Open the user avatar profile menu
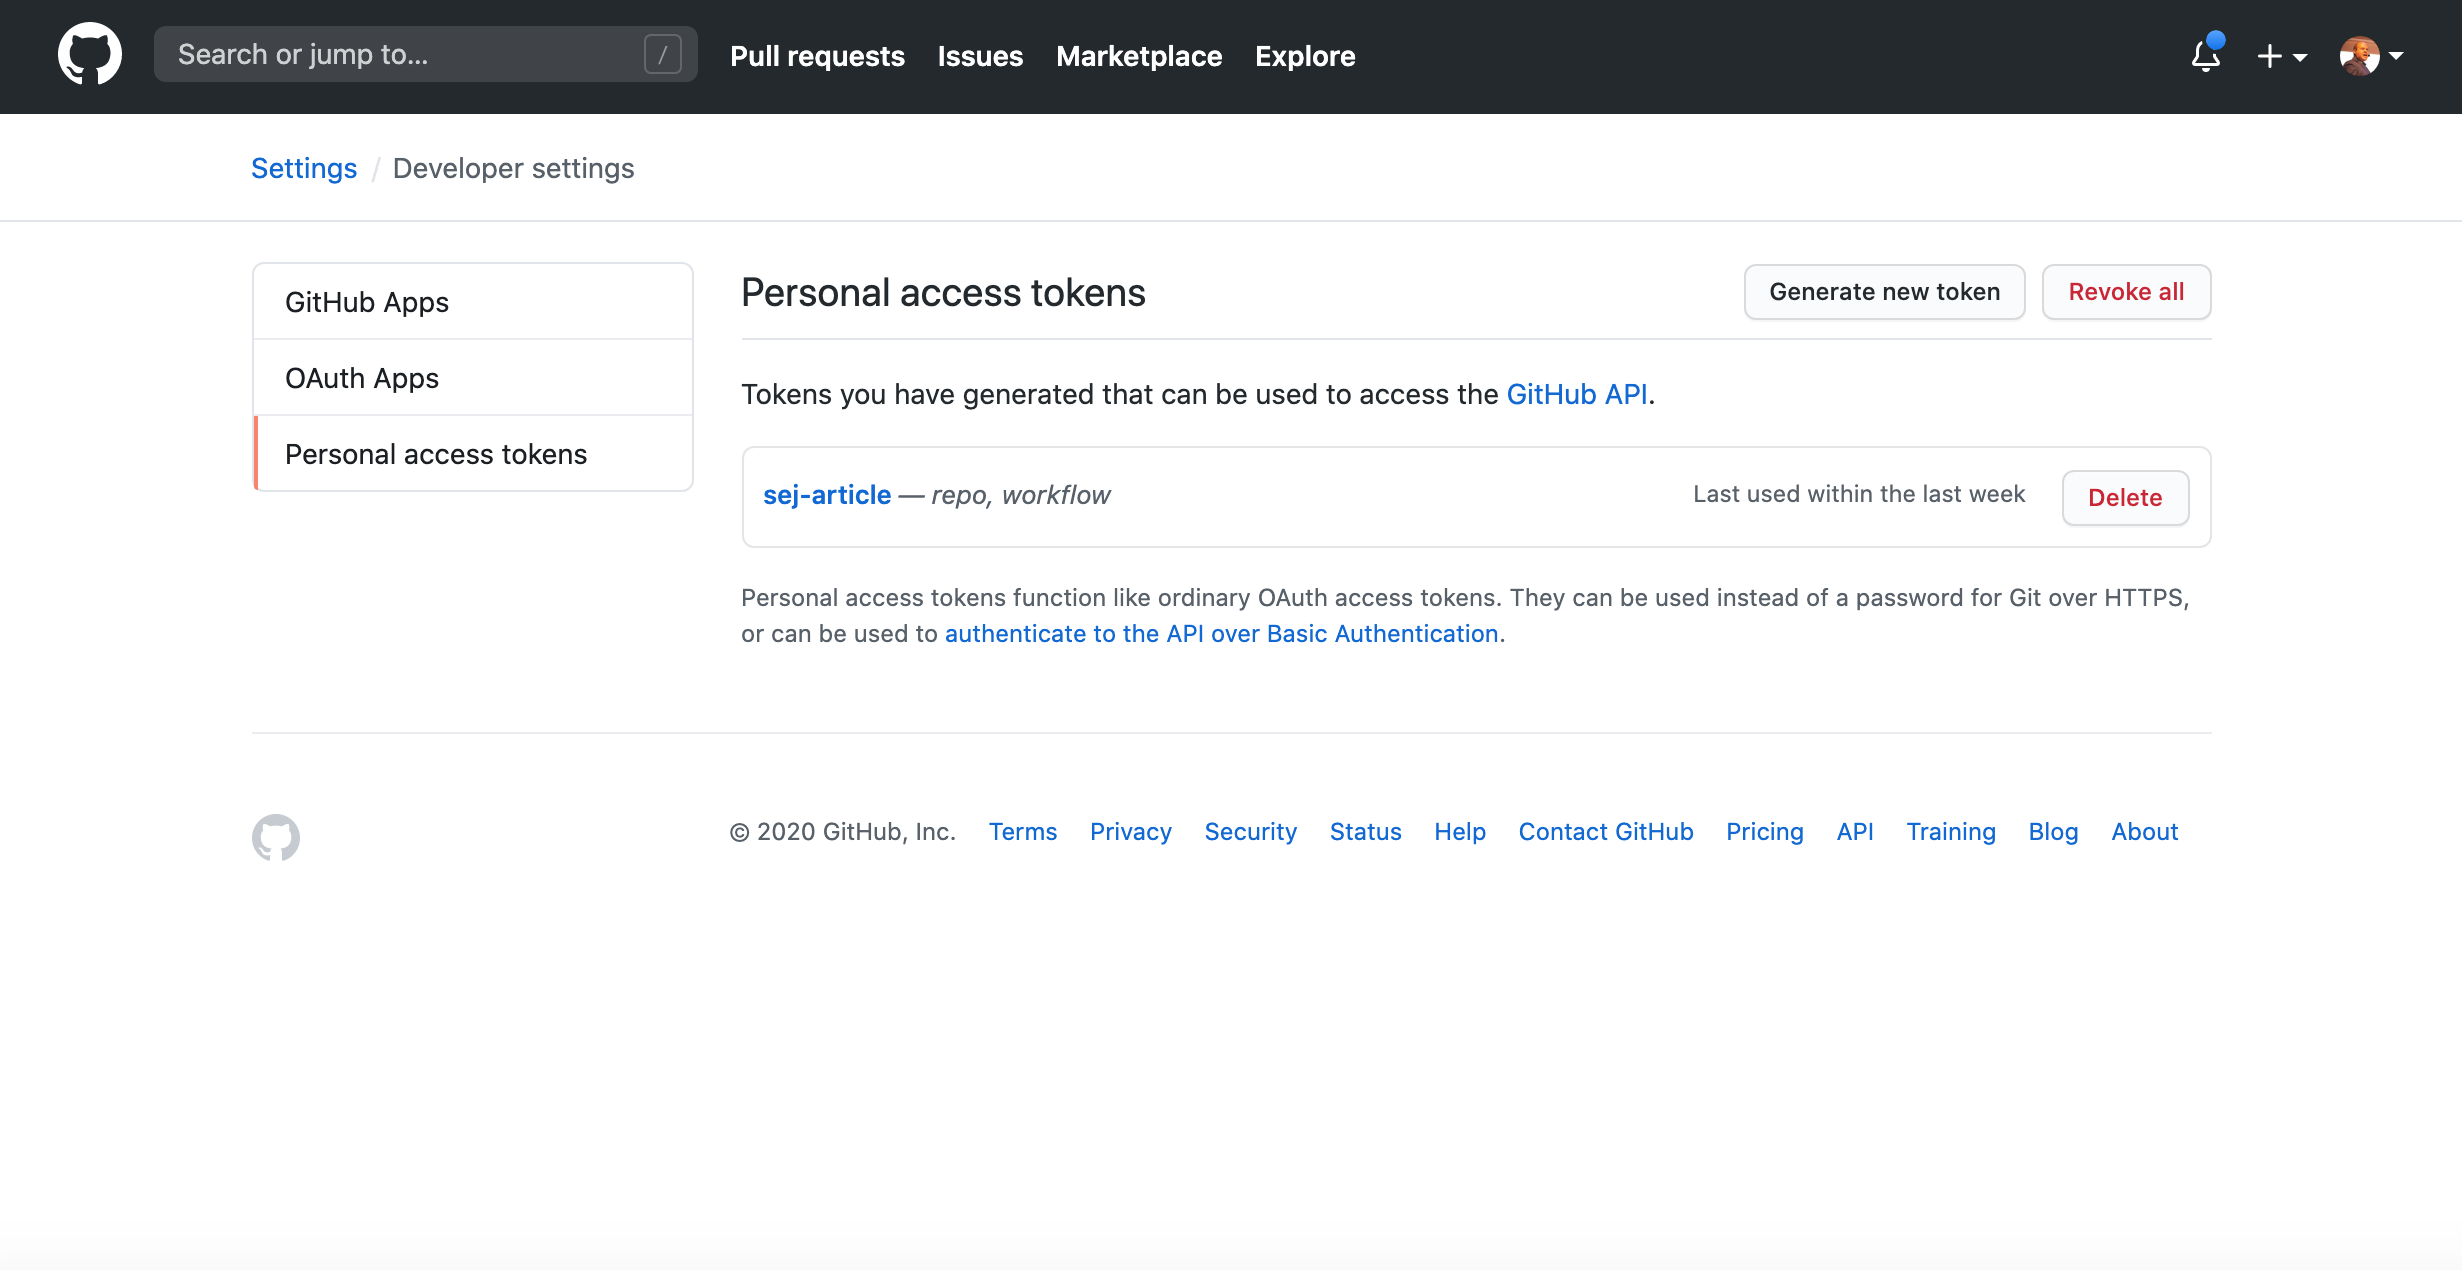 coord(2371,56)
